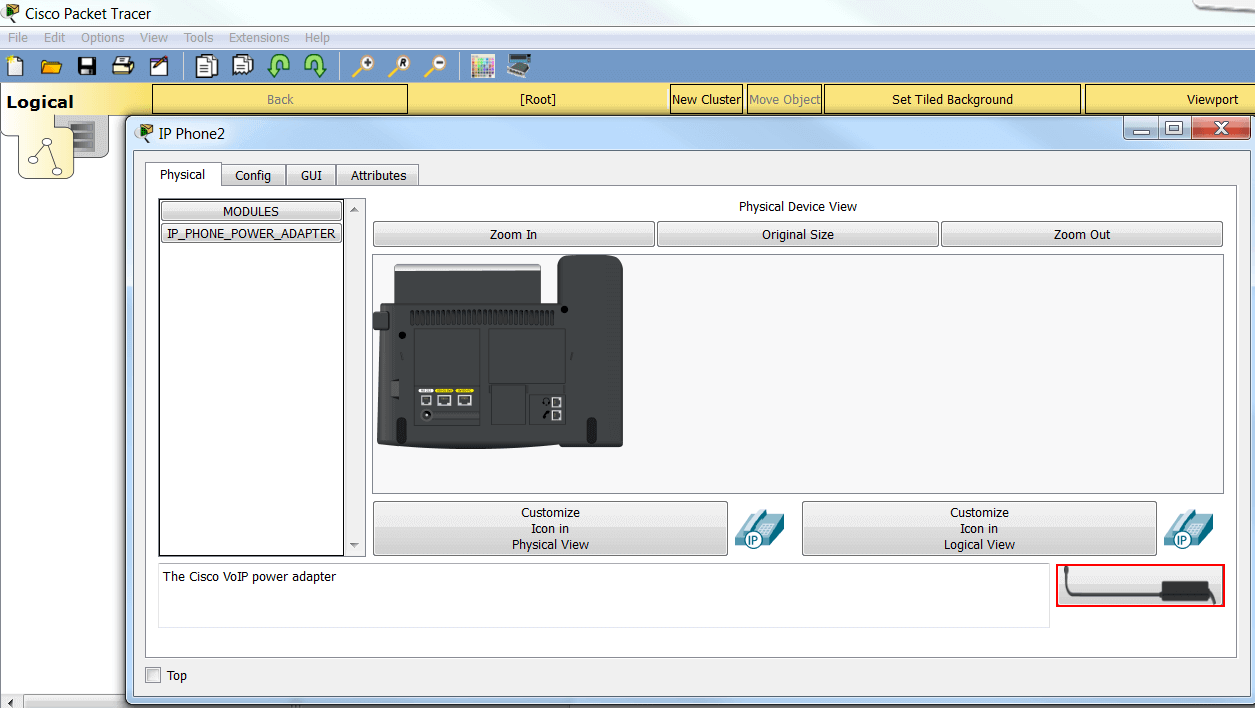Open the Drawing Palette color grid icon
Image resolution: width=1255 pixels, height=708 pixels.
pos(483,66)
